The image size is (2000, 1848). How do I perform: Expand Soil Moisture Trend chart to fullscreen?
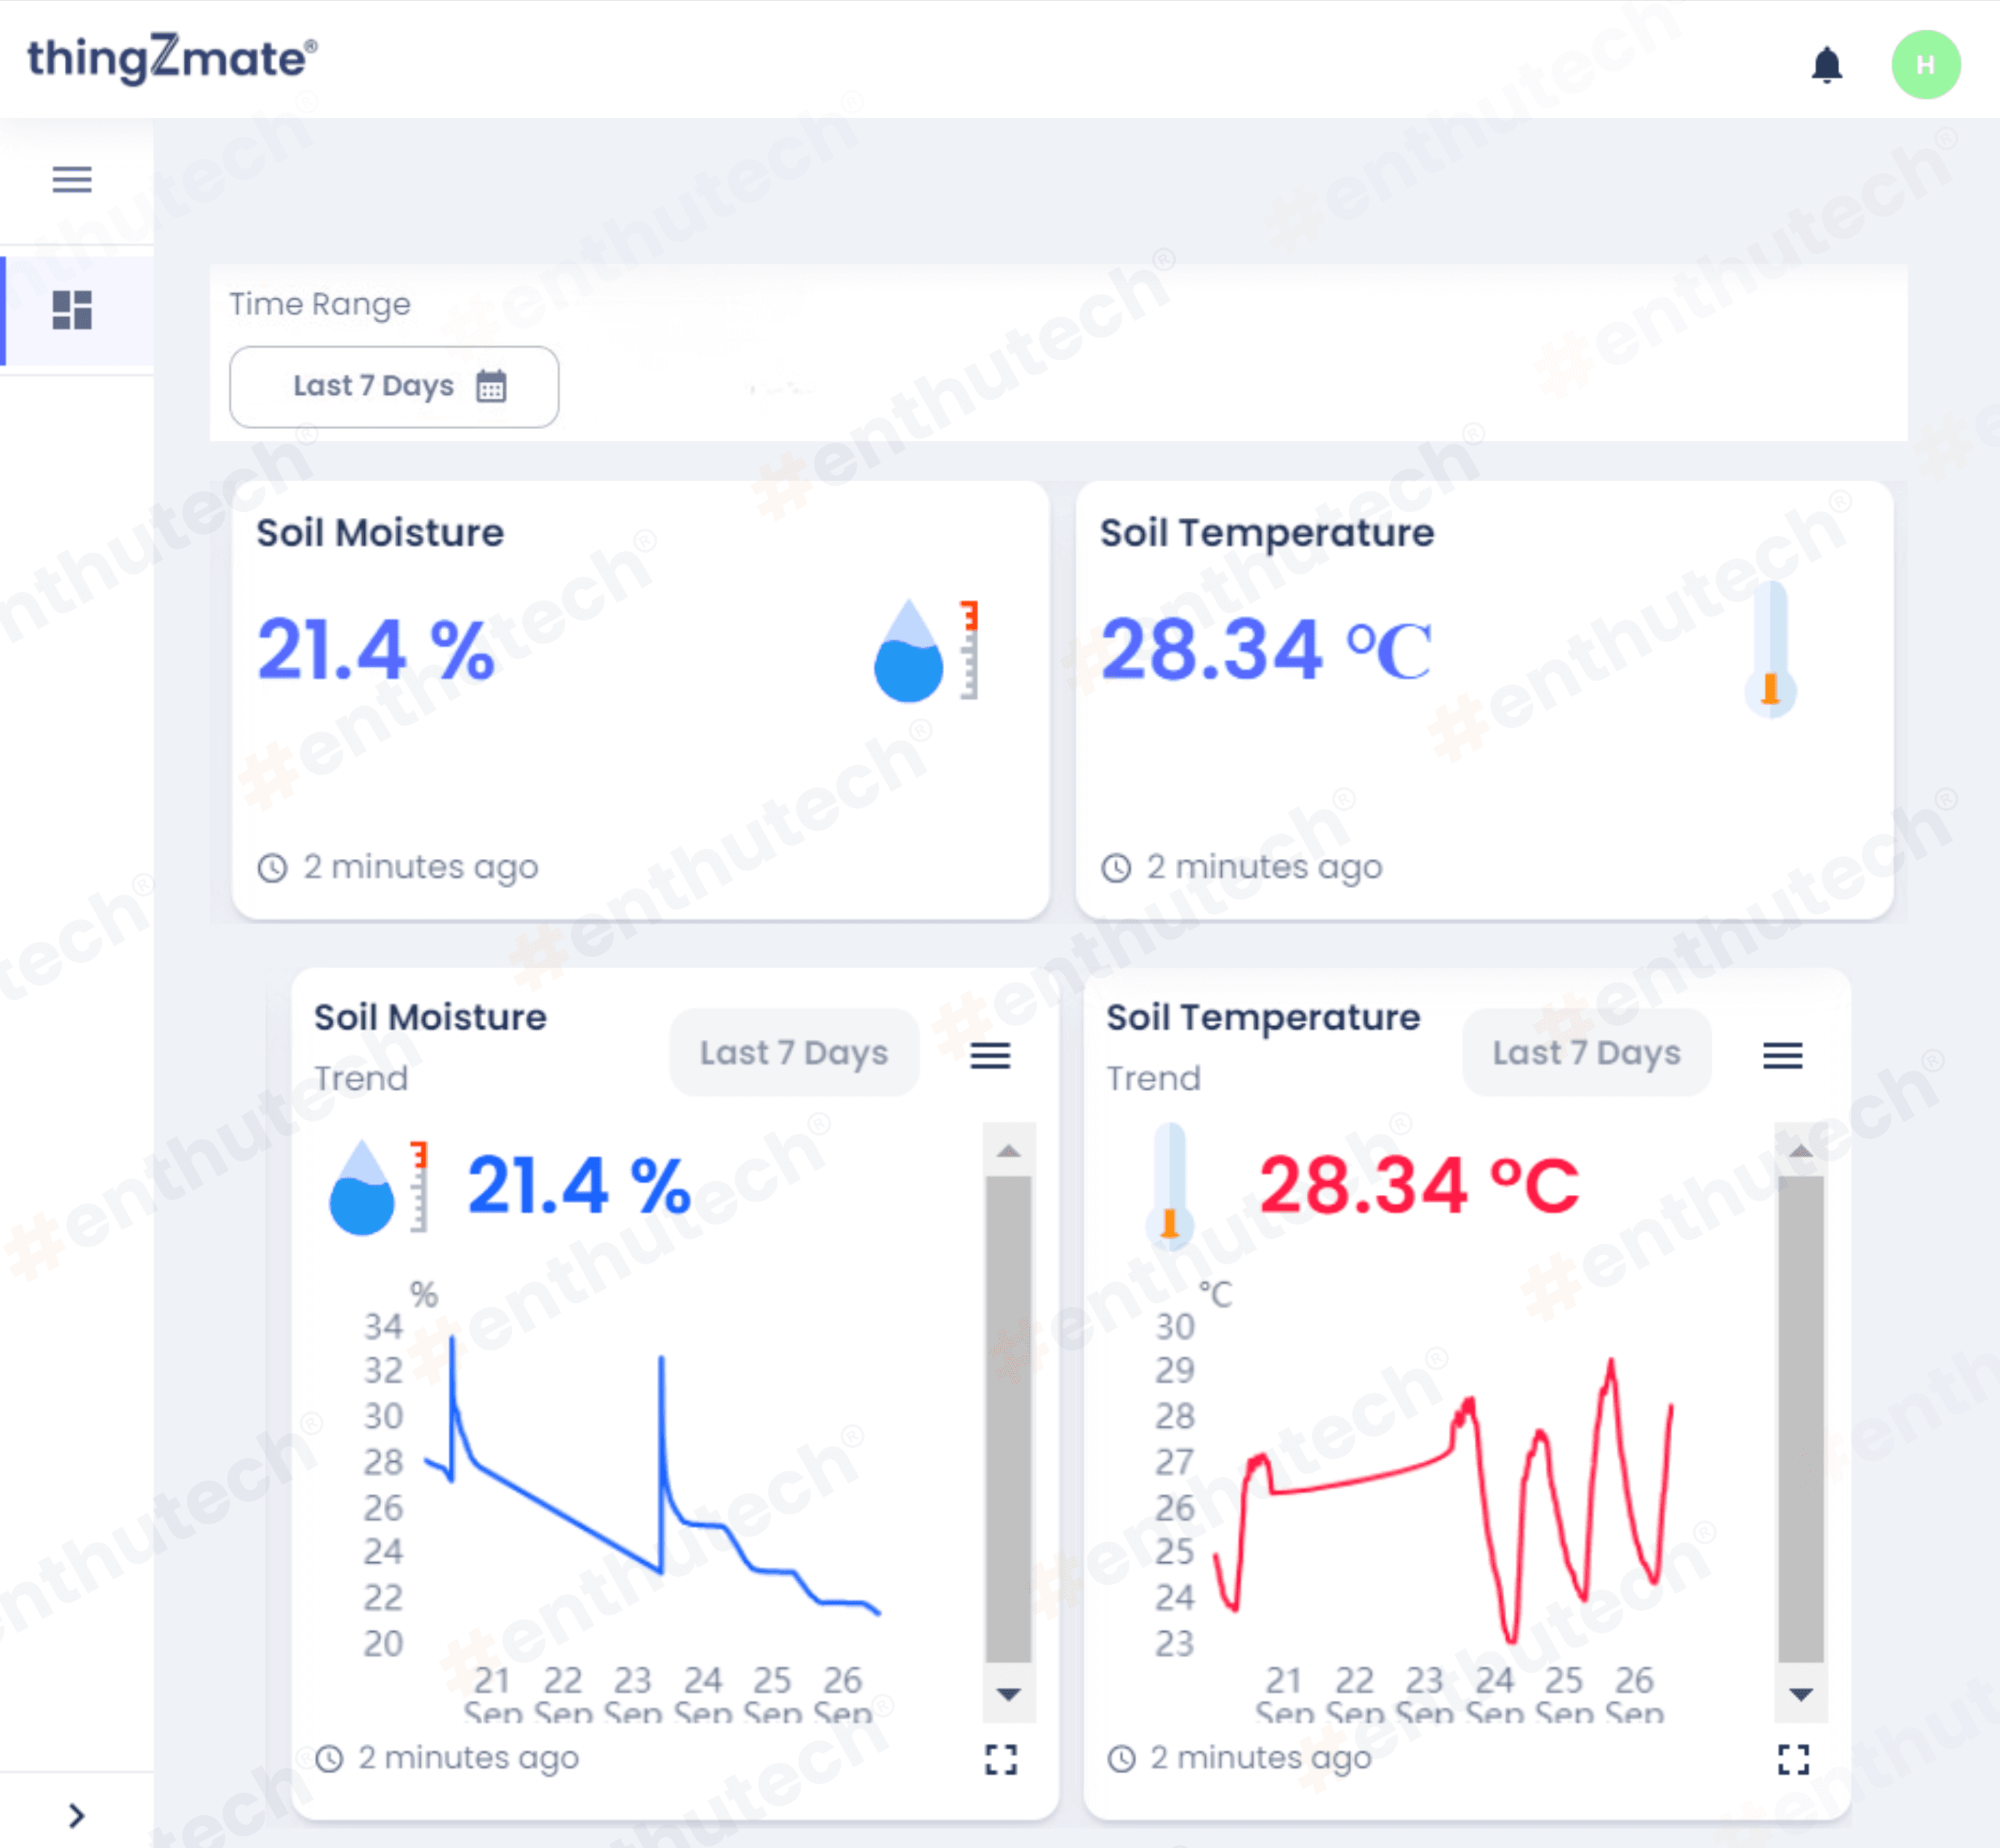tap(1001, 1759)
